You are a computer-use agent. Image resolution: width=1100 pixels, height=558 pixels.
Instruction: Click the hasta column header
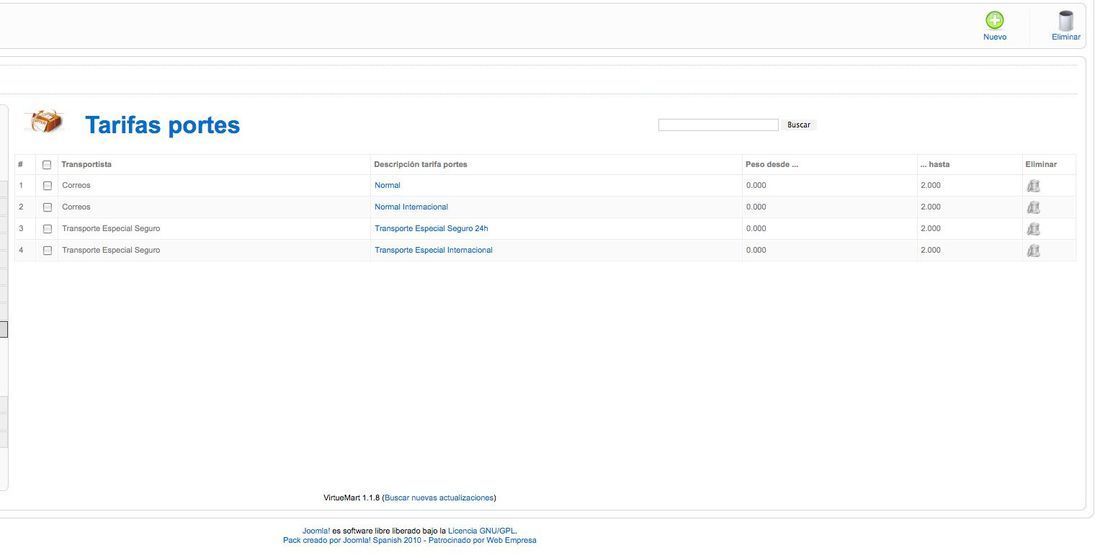pos(935,164)
